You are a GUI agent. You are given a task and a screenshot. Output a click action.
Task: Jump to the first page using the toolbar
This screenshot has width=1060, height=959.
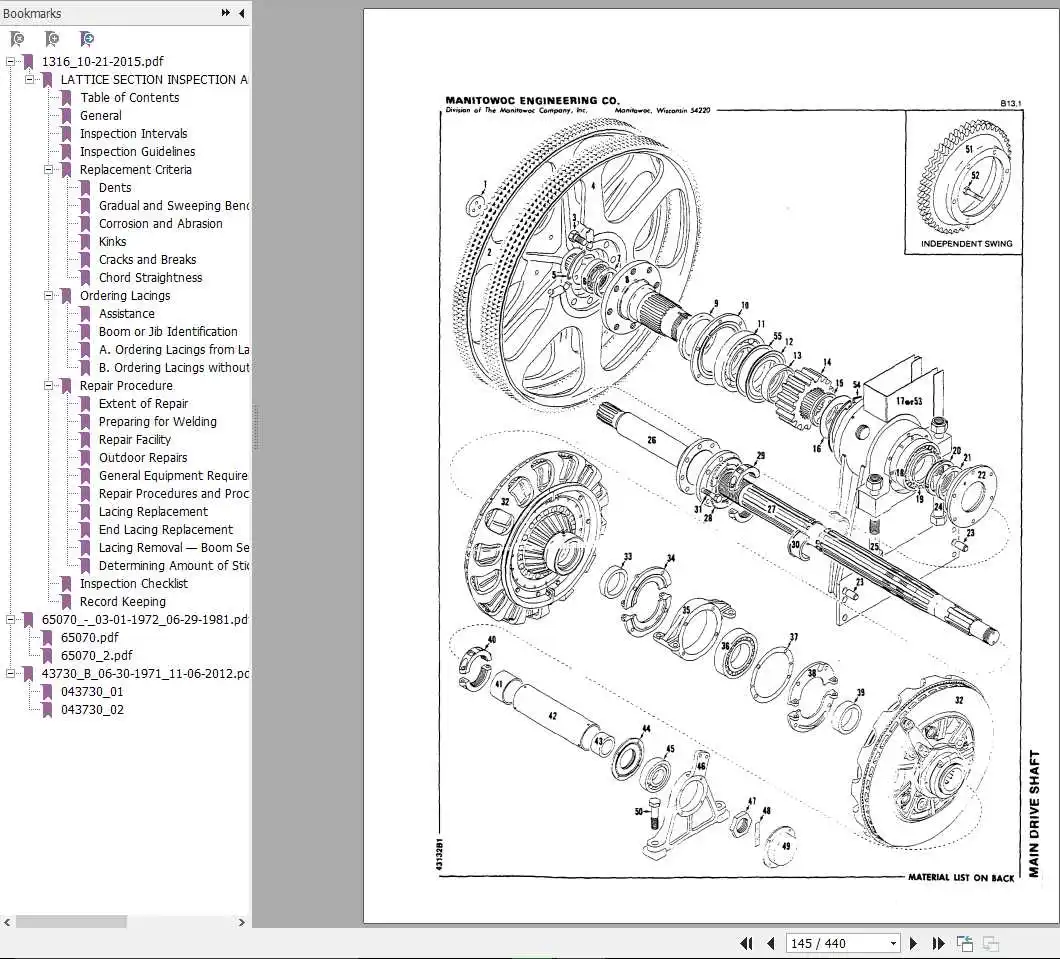746,943
